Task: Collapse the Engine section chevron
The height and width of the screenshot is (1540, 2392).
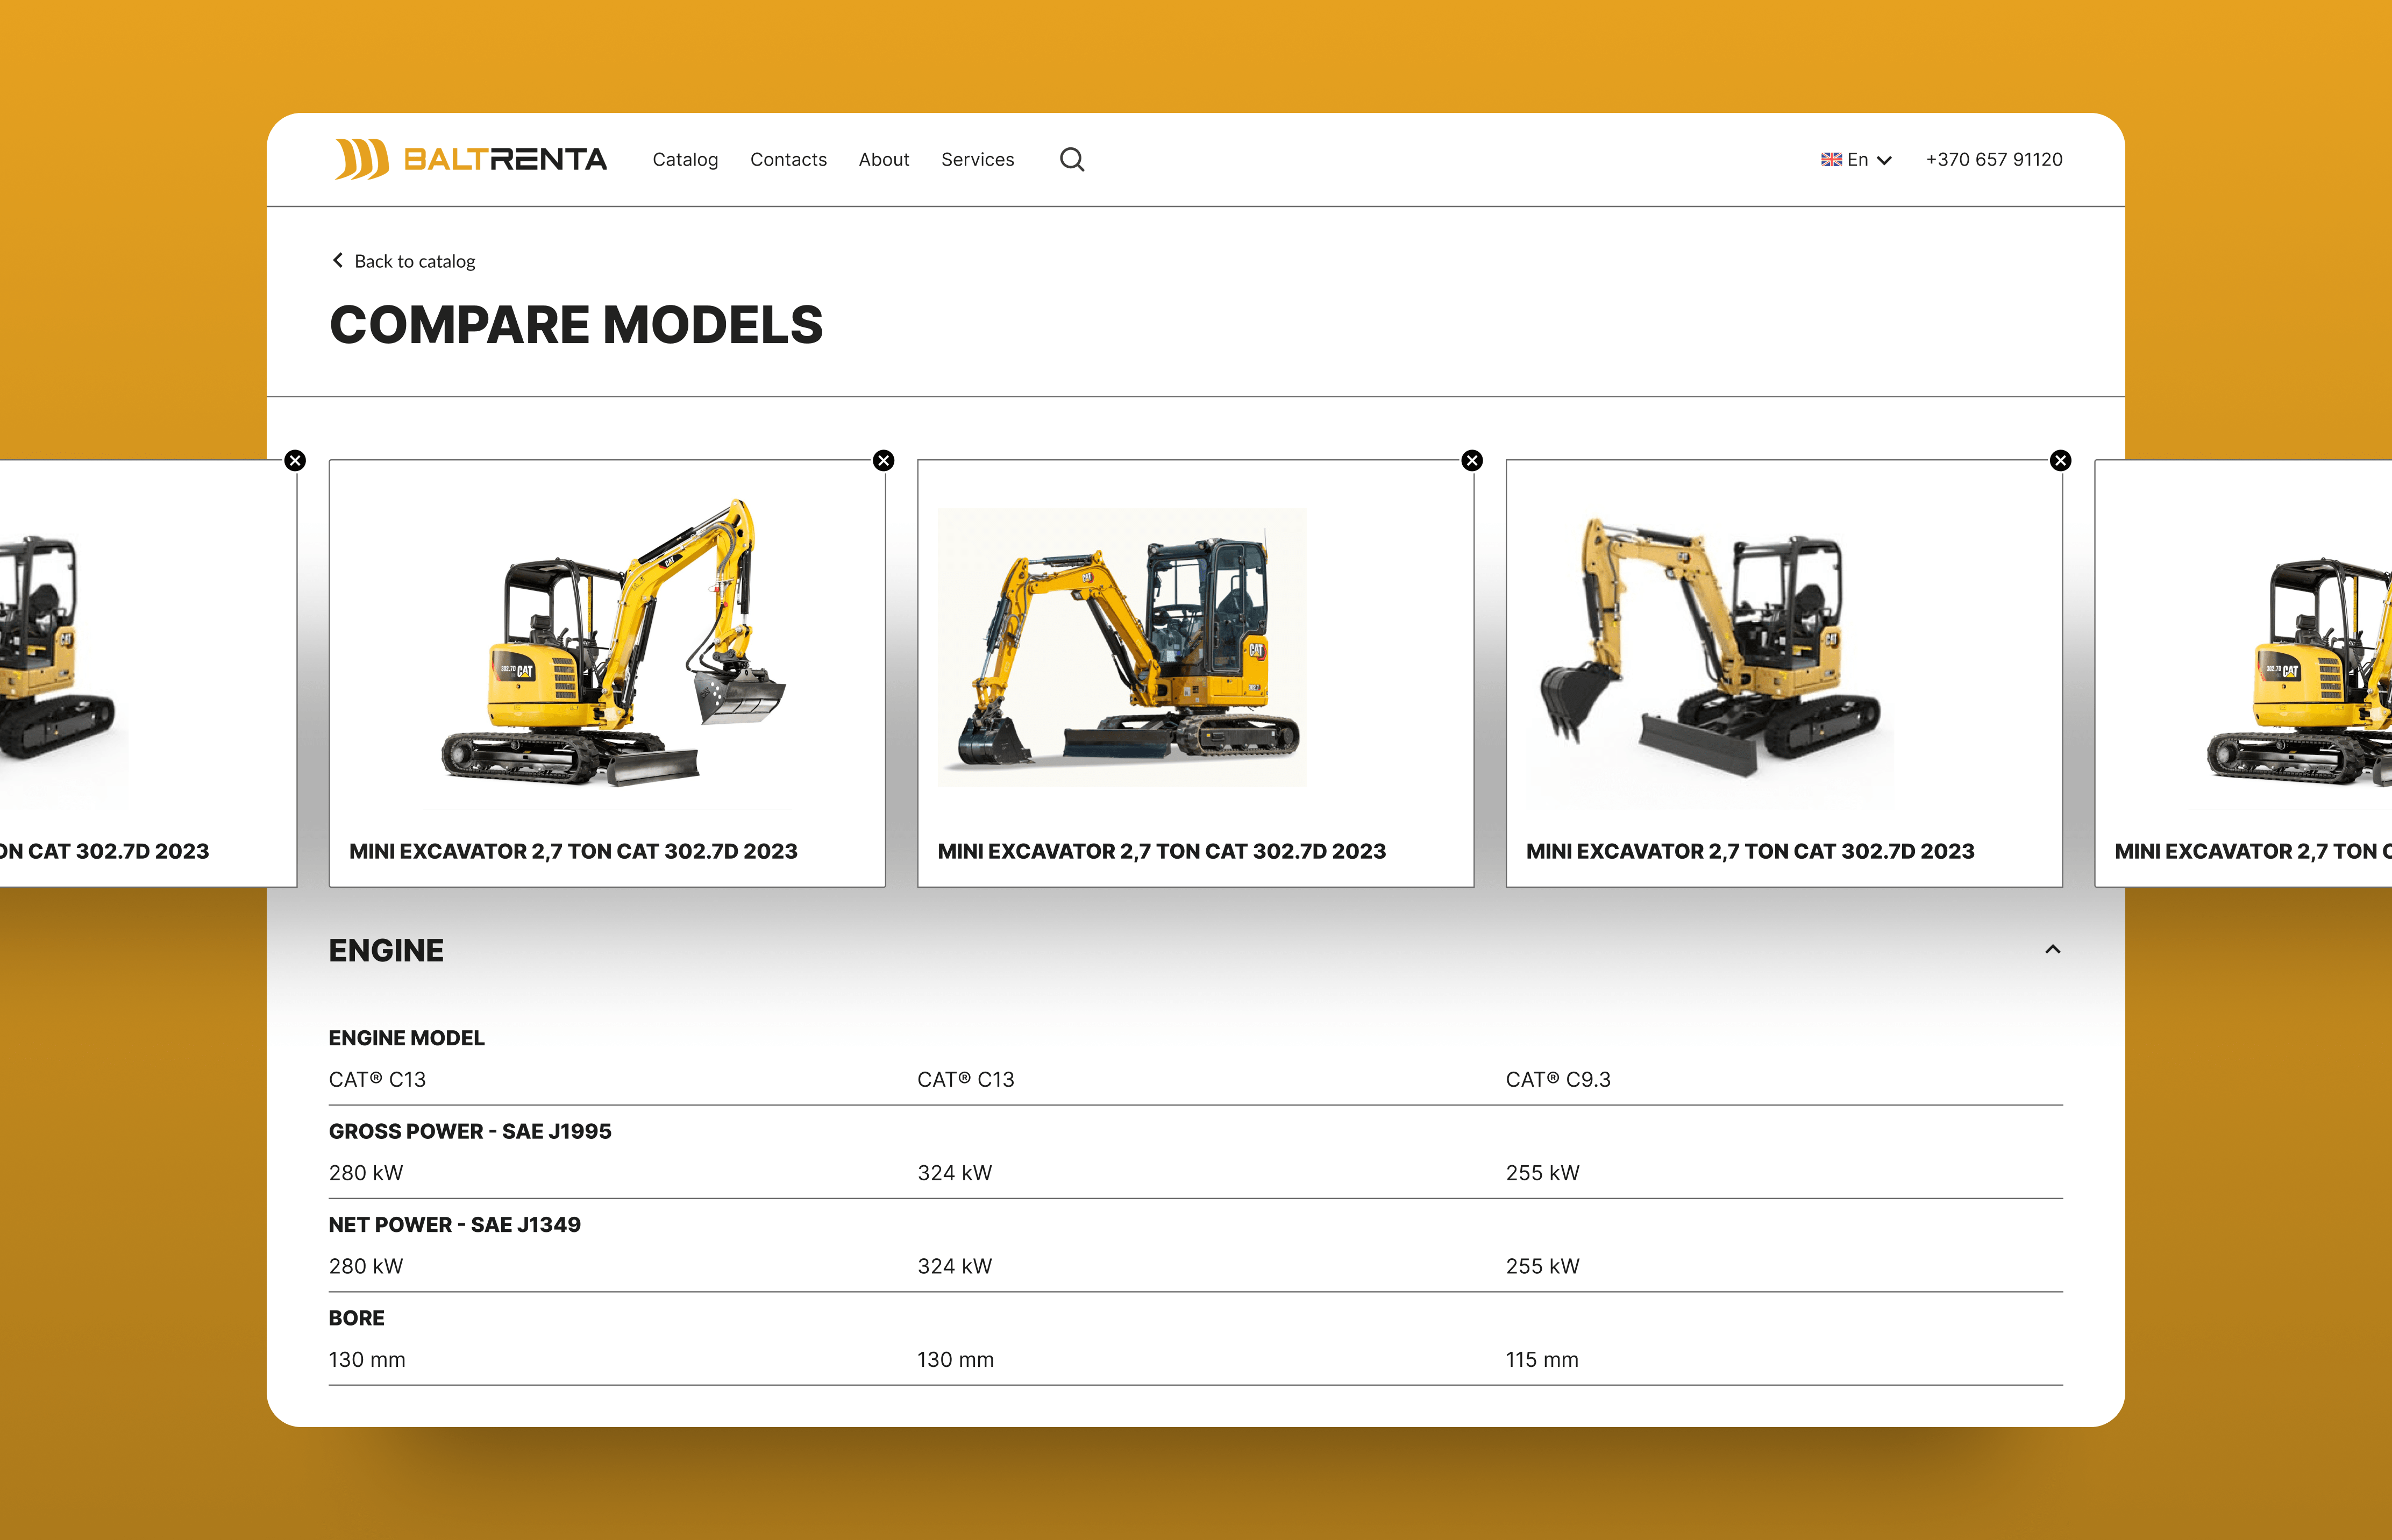Action: click(2053, 949)
